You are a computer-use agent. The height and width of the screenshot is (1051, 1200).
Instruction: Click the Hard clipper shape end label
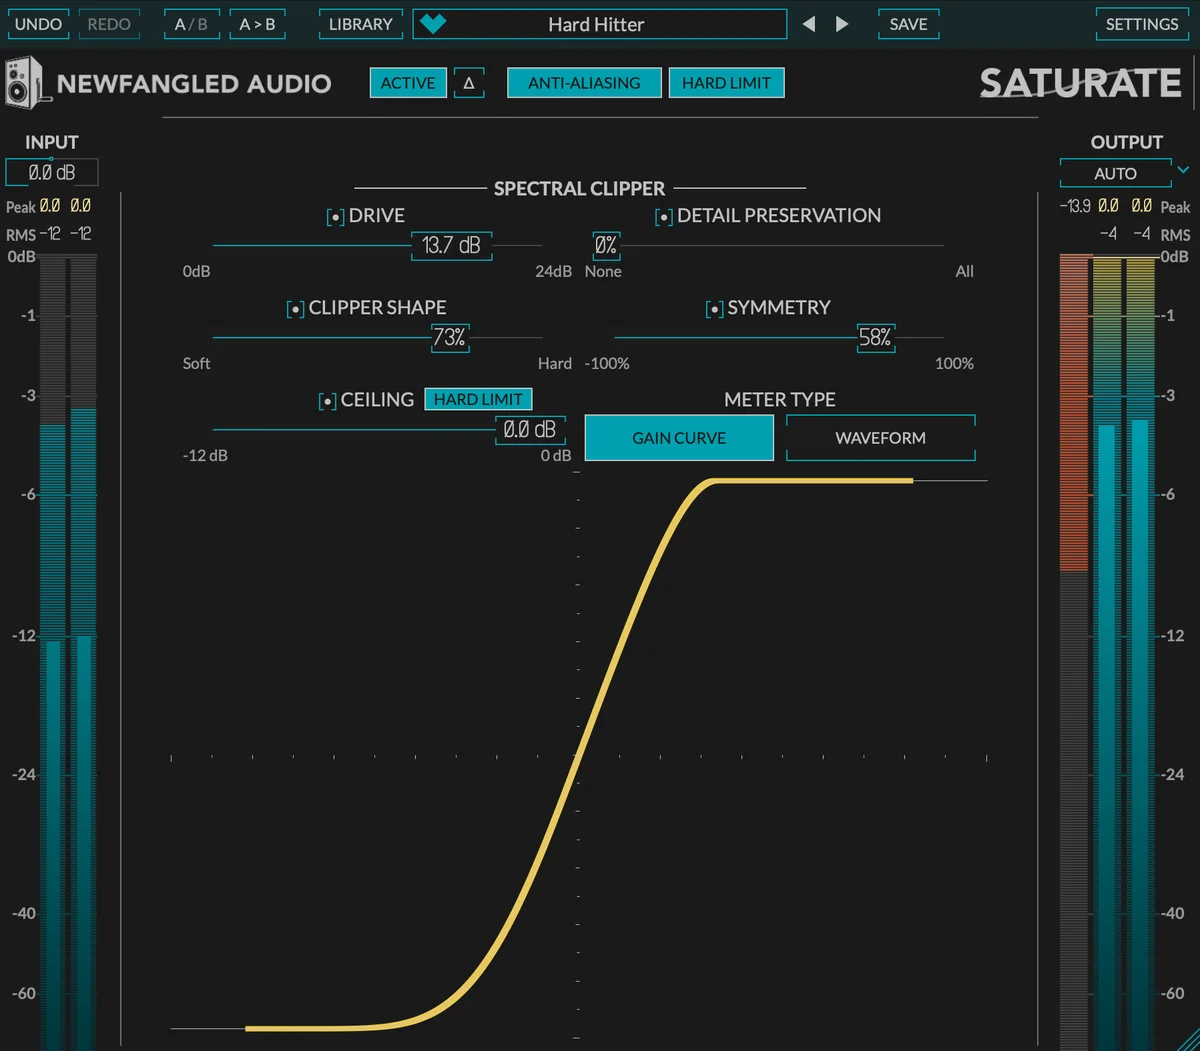tap(555, 363)
